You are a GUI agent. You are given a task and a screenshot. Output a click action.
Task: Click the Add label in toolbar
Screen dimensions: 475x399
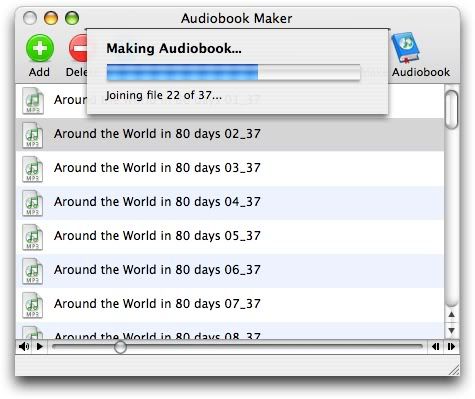click(x=39, y=72)
